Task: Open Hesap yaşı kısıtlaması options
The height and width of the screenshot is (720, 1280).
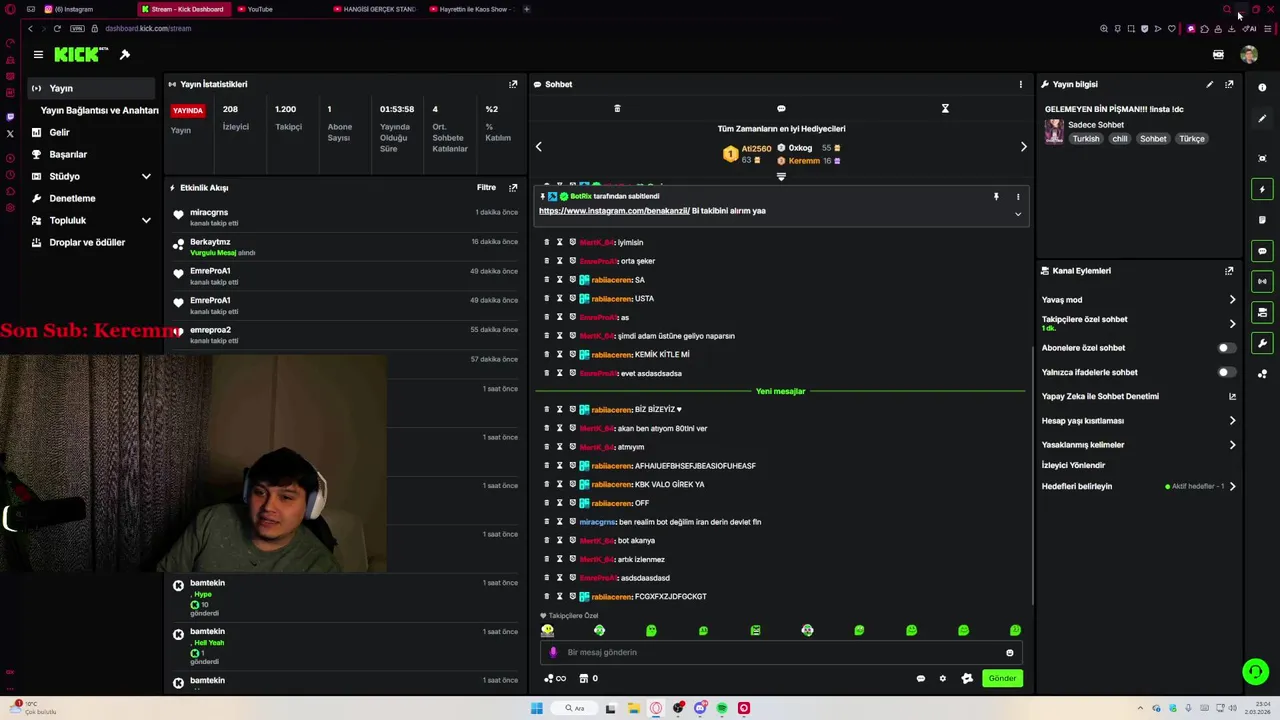Action: [1138, 421]
